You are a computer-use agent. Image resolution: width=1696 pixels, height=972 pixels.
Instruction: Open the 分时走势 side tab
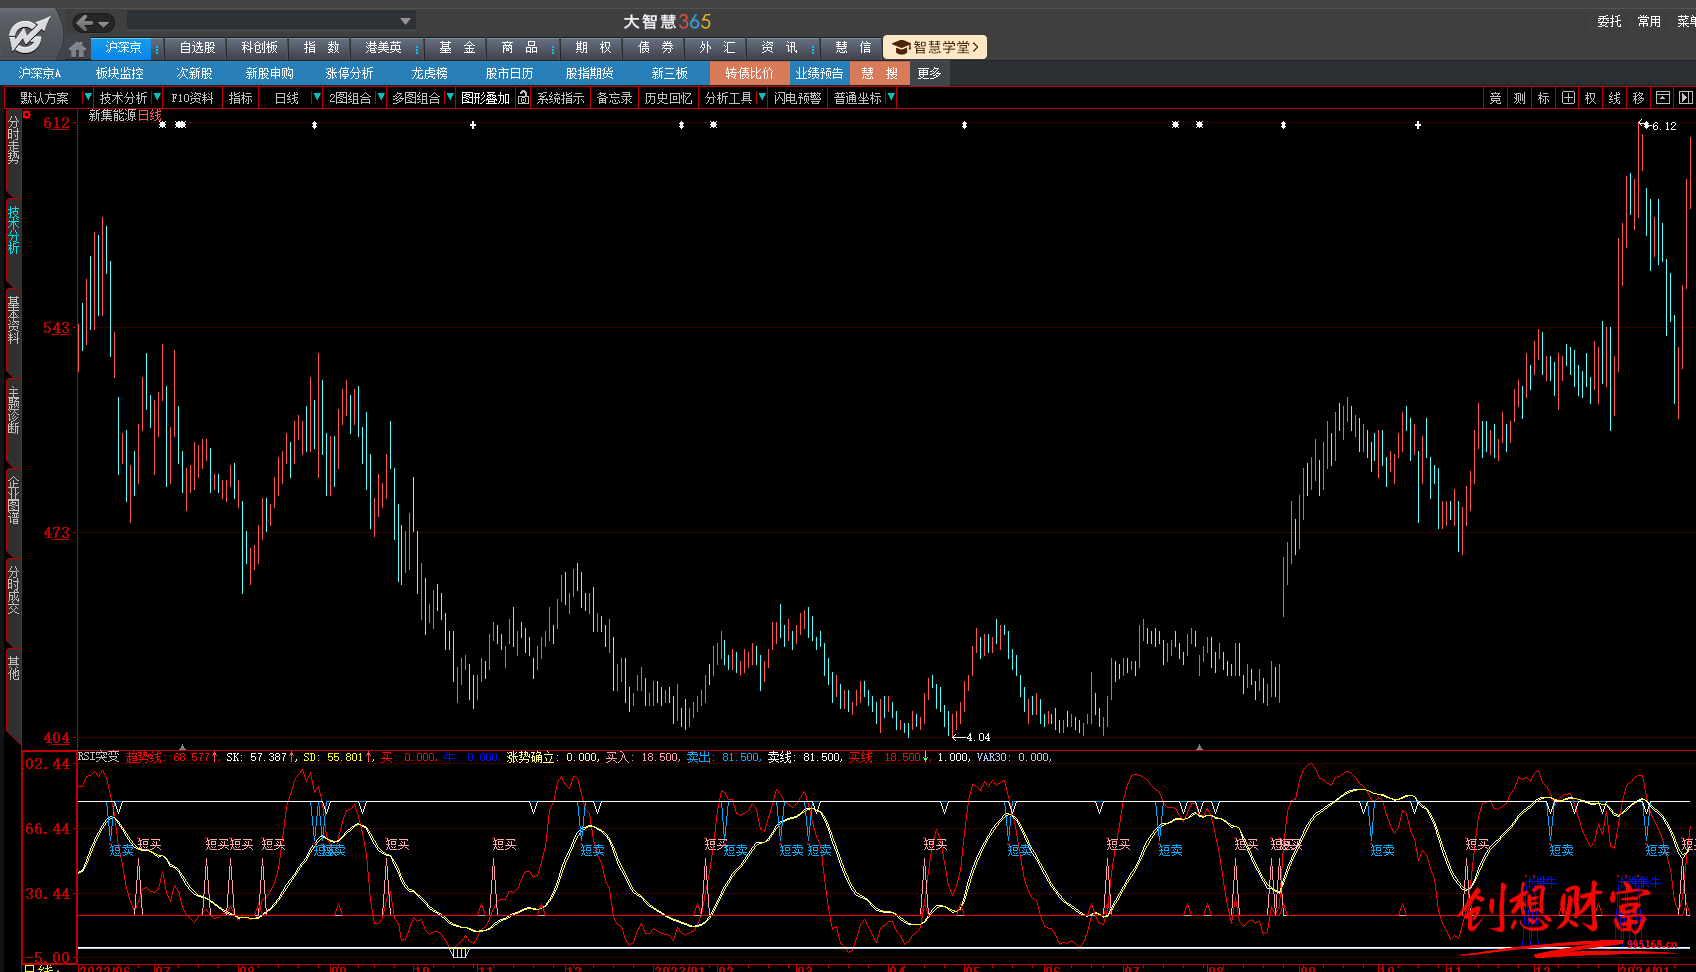[x=13, y=139]
